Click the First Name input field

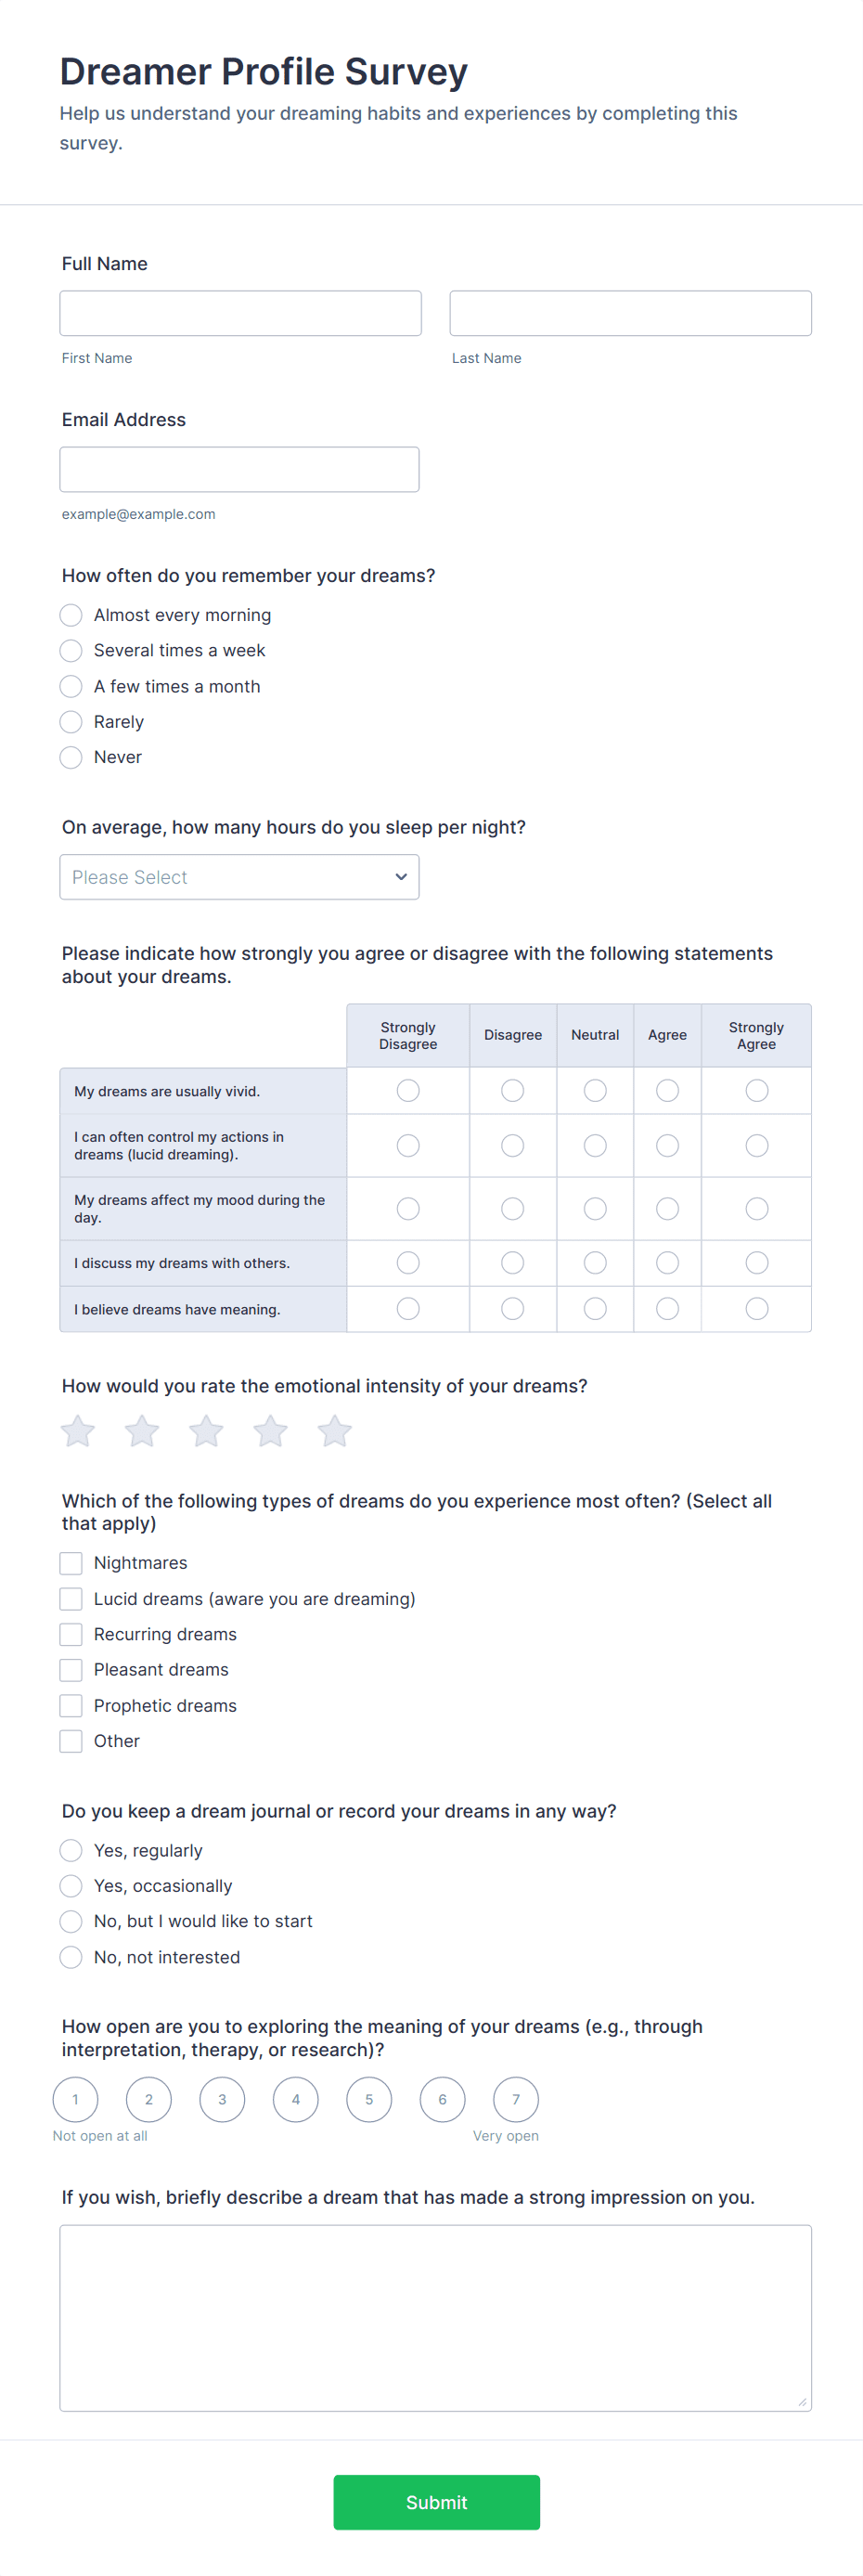[240, 313]
